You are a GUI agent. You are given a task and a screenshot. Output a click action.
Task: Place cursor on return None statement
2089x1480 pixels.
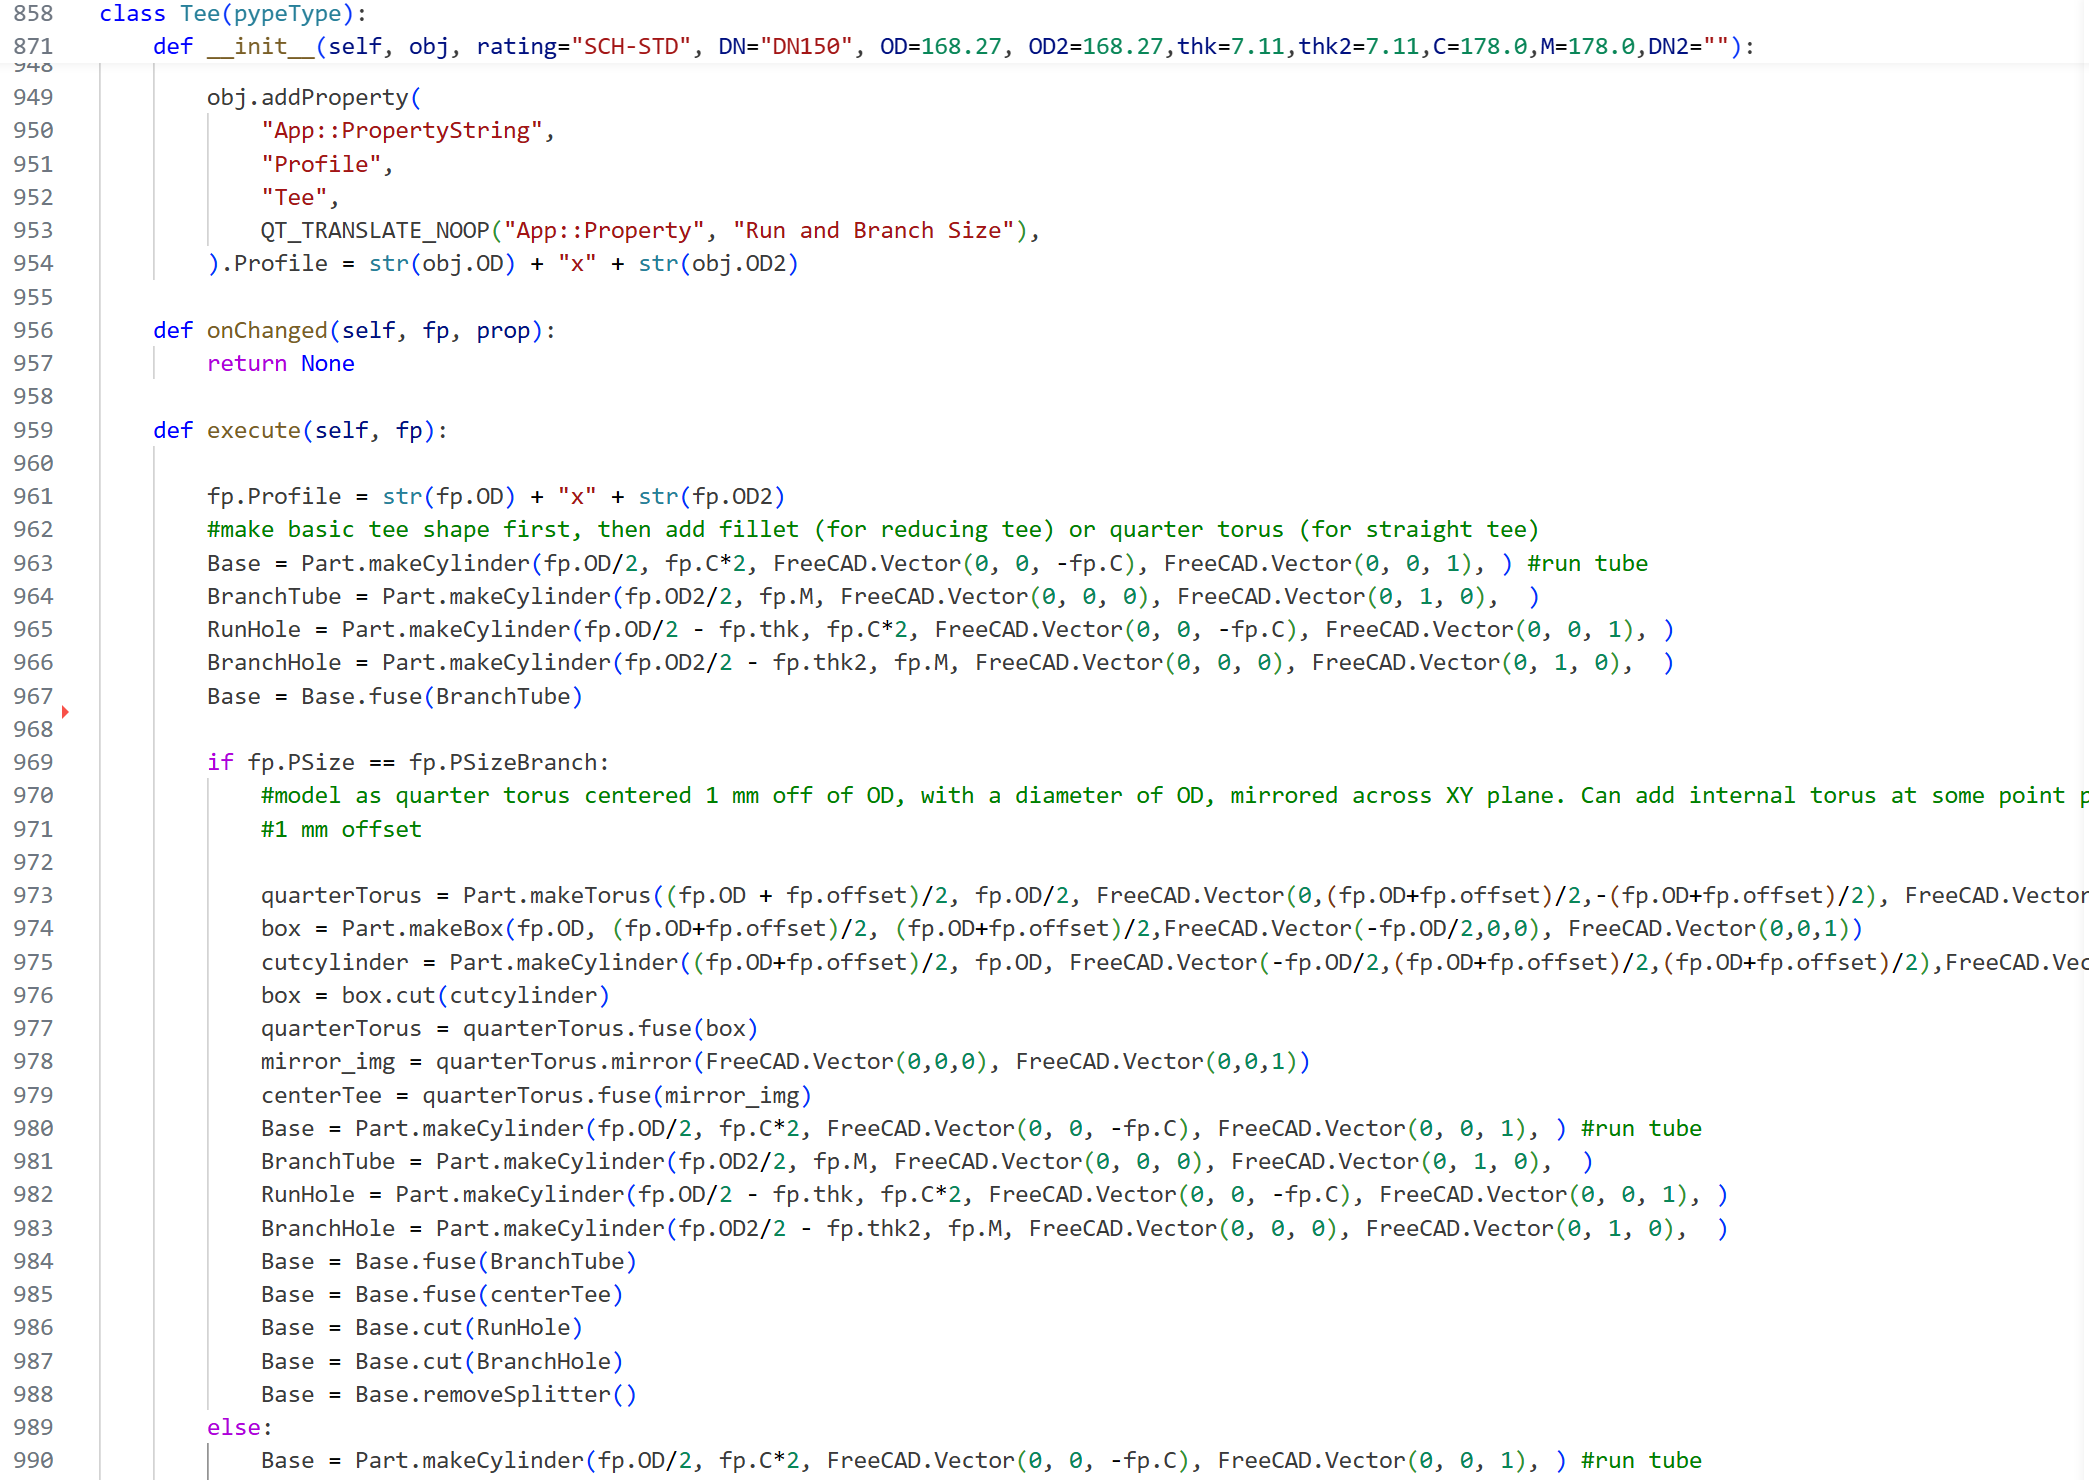[280, 363]
